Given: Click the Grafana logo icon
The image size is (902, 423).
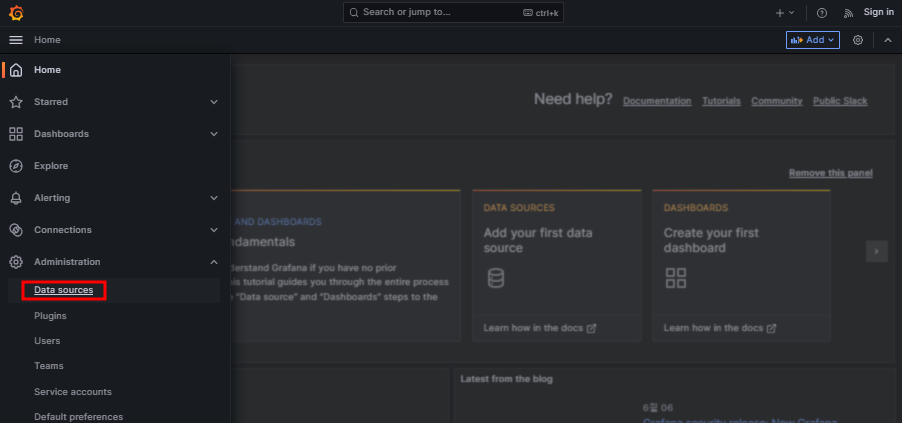Looking at the screenshot, I should tap(16, 13).
